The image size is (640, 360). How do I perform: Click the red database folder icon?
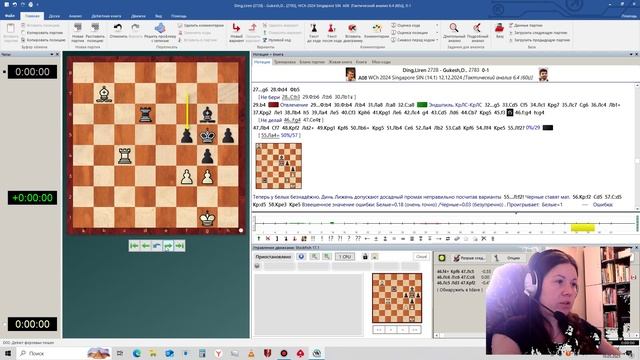(x=499, y=28)
